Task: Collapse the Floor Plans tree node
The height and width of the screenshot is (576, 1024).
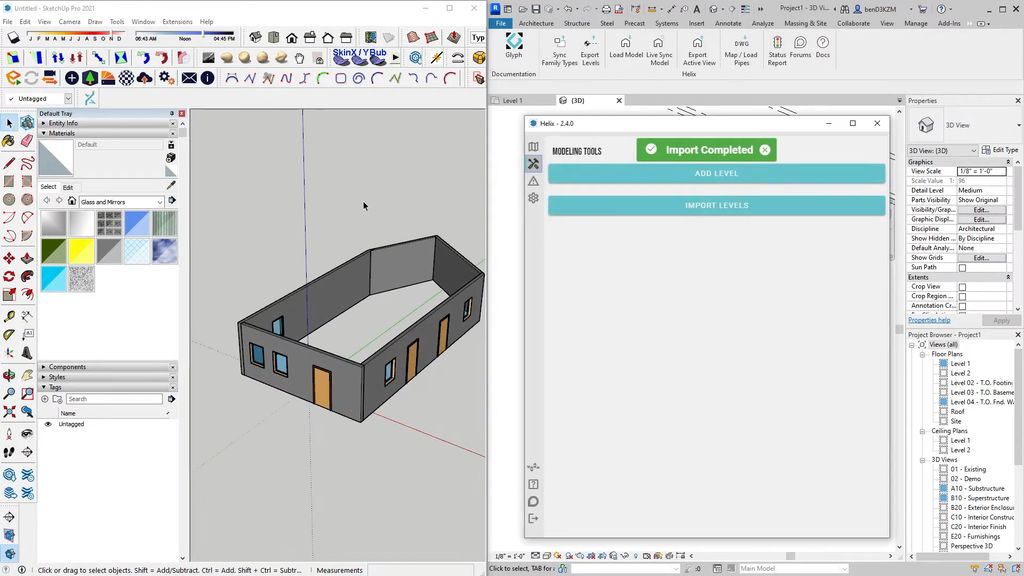Action: tap(923, 354)
